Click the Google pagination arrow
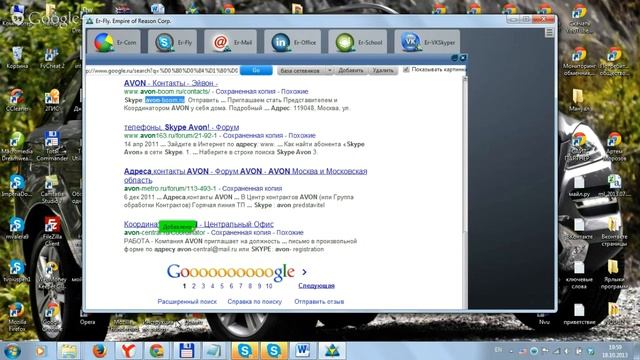The width and height of the screenshot is (640, 360). [x=304, y=271]
